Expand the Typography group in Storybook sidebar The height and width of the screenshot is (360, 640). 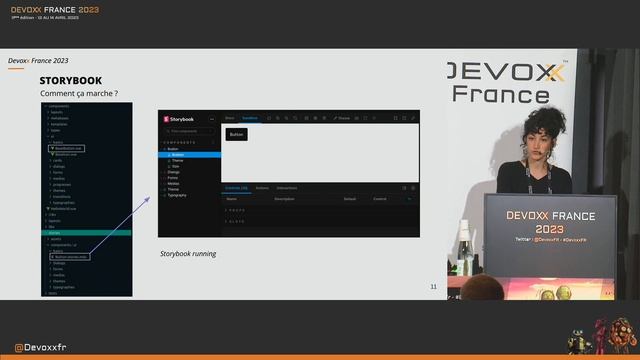(176, 195)
